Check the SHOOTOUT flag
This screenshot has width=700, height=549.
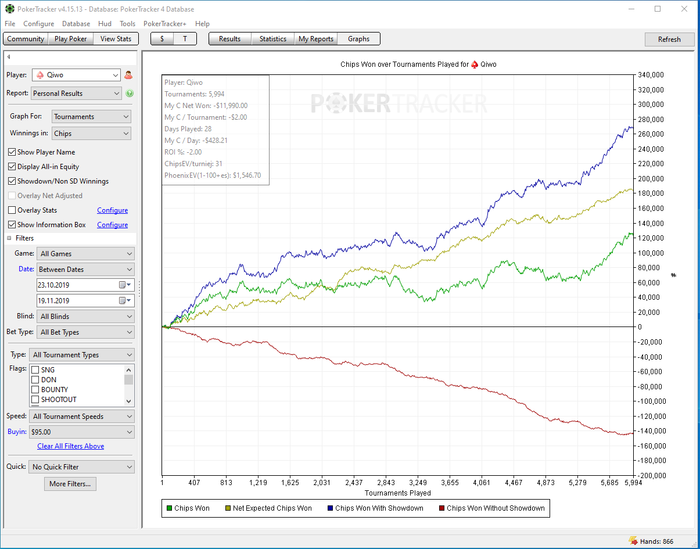(x=35, y=399)
